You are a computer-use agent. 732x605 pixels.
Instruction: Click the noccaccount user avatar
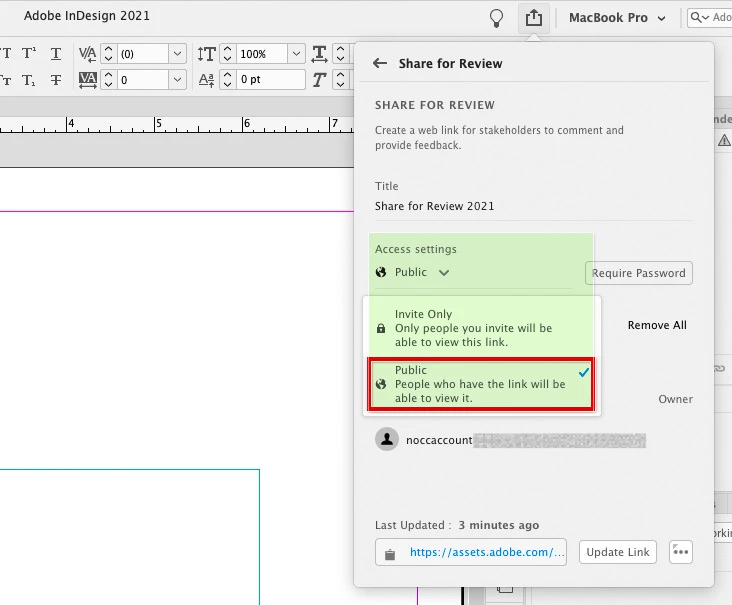(x=387, y=439)
